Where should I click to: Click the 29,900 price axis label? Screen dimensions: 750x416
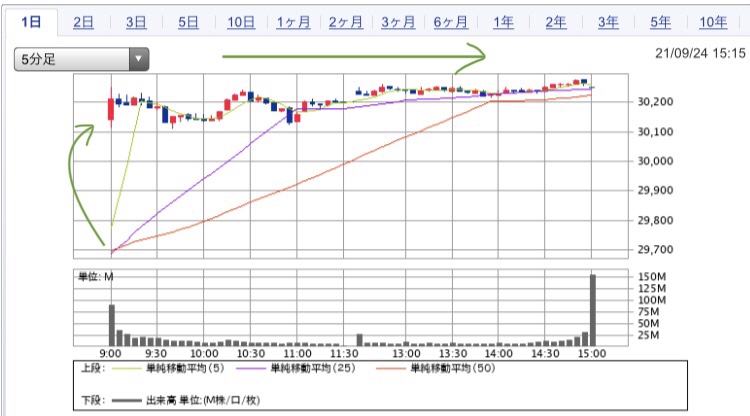click(x=655, y=190)
